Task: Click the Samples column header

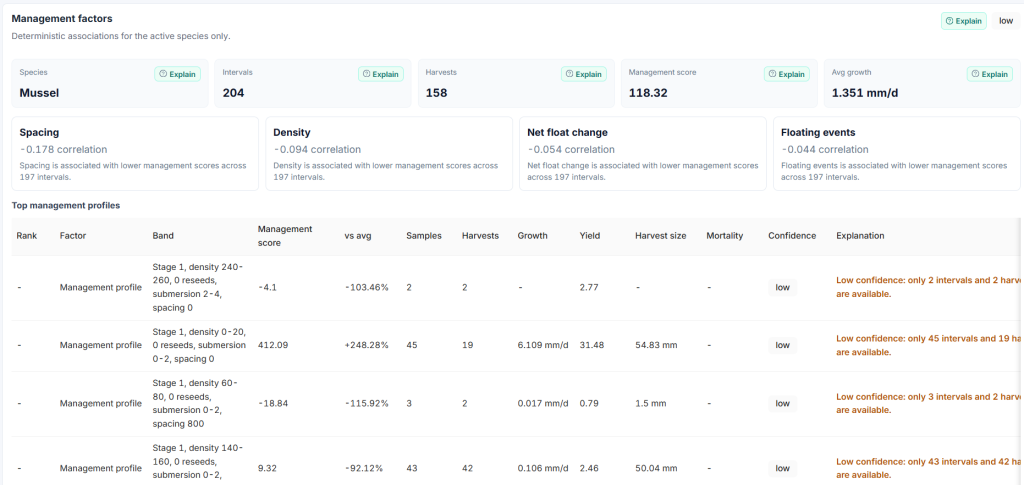Action: tap(424, 236)
